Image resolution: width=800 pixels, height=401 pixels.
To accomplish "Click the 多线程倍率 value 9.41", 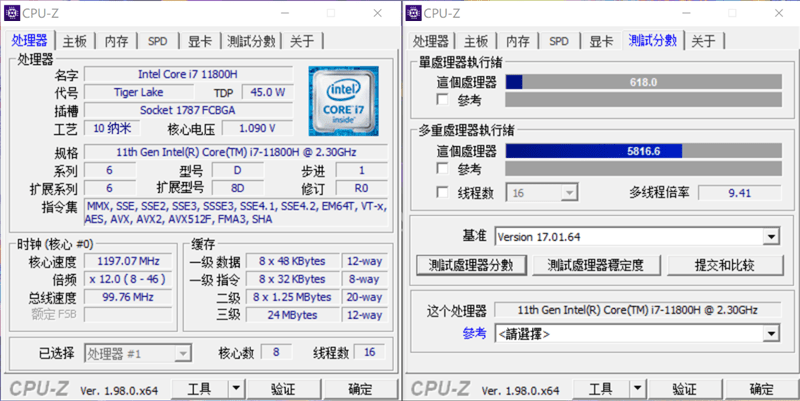I will 740,193.
